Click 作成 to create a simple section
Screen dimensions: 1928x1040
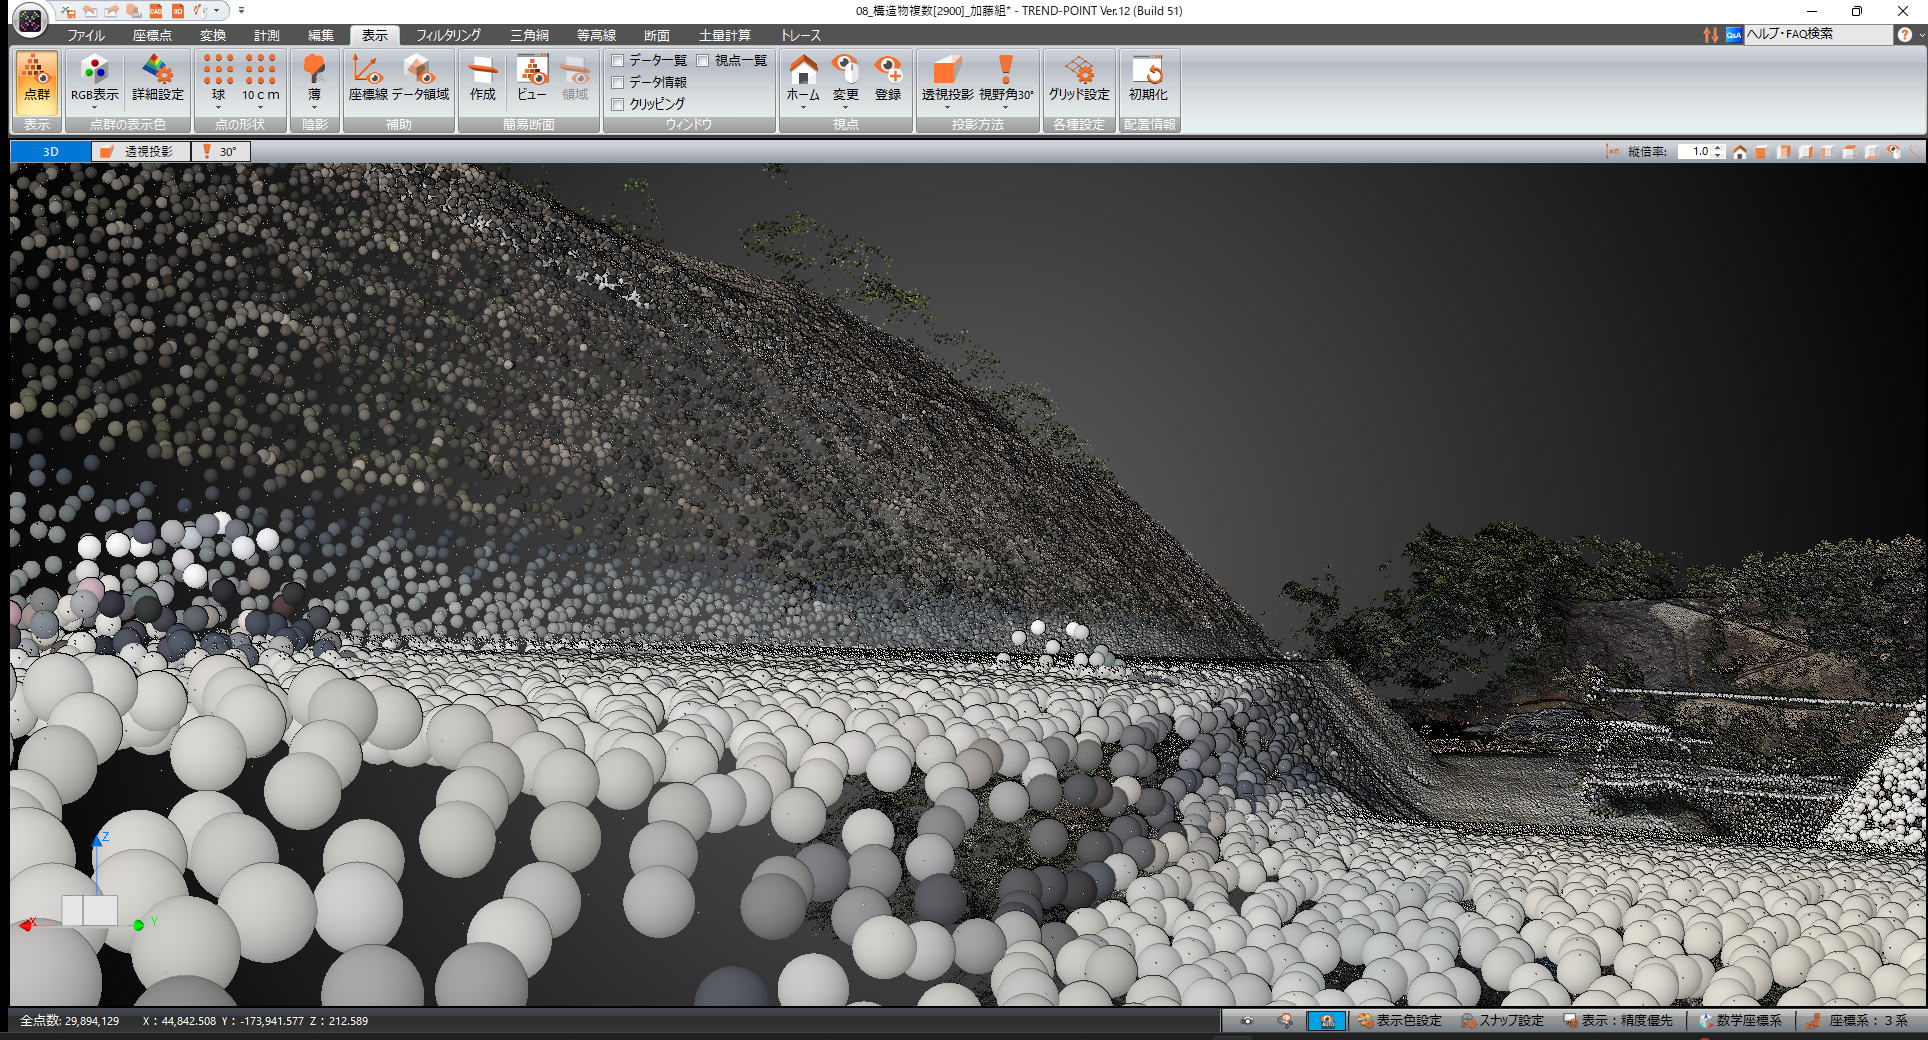tap(483, 80)
